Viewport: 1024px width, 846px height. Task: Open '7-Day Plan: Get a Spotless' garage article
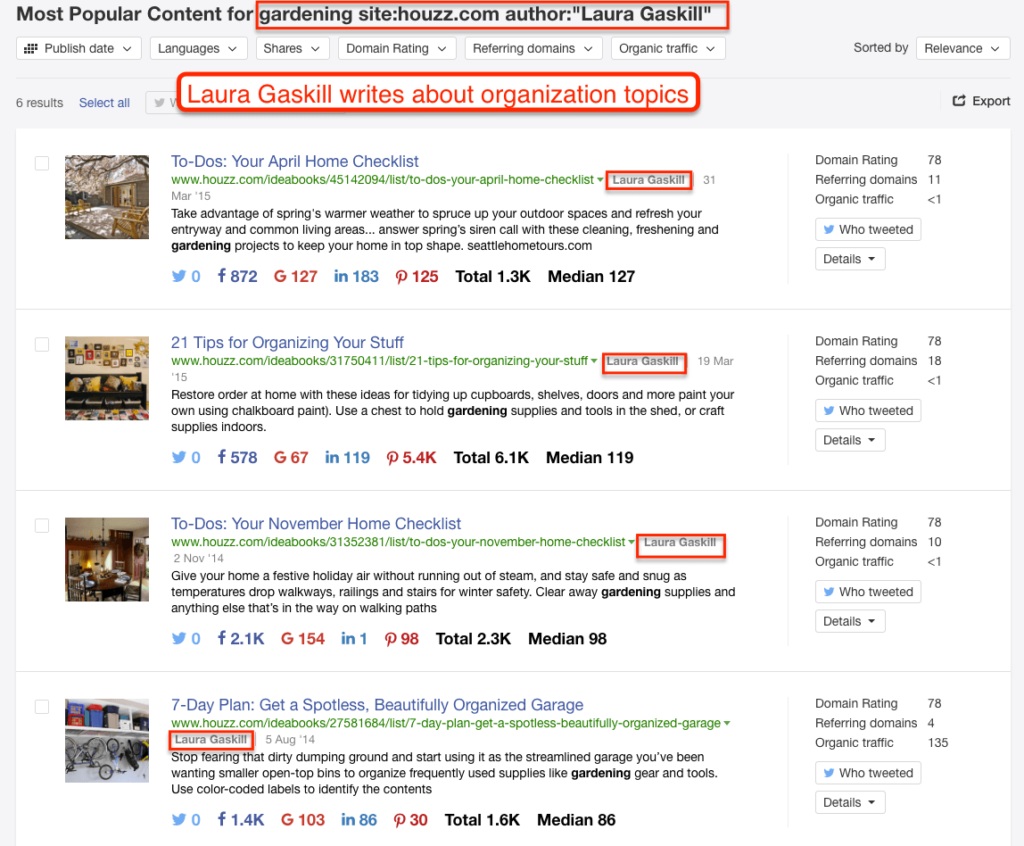pyautogui.click(x=377, y=705)
